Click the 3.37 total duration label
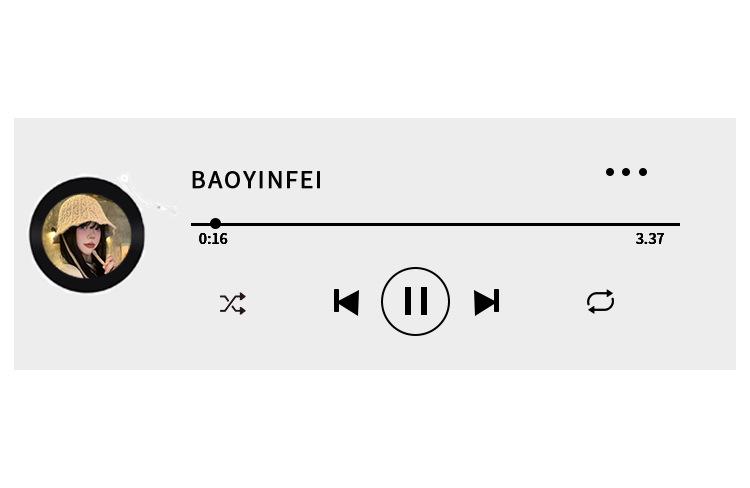Viewport: 750px width, 488px height. [x=650, y=239]
